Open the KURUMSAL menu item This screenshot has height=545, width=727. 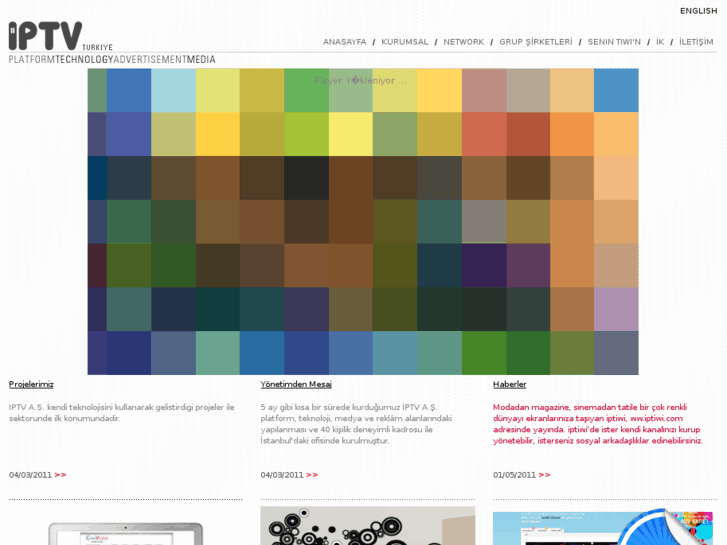pyautogui.click(x=405, y=42)
